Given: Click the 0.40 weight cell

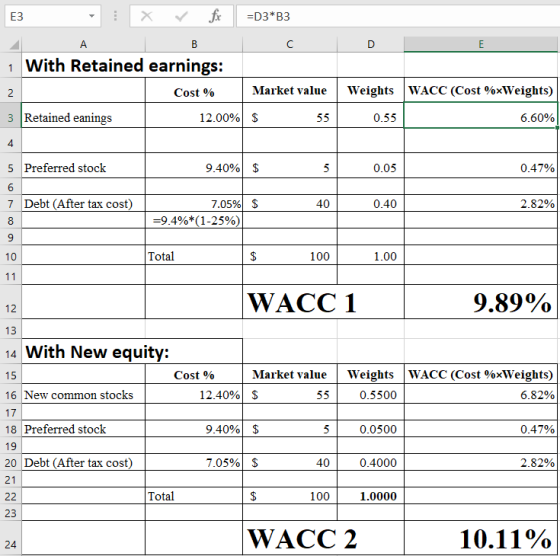Looking at the screenshot, I should [x=371, y=203].
